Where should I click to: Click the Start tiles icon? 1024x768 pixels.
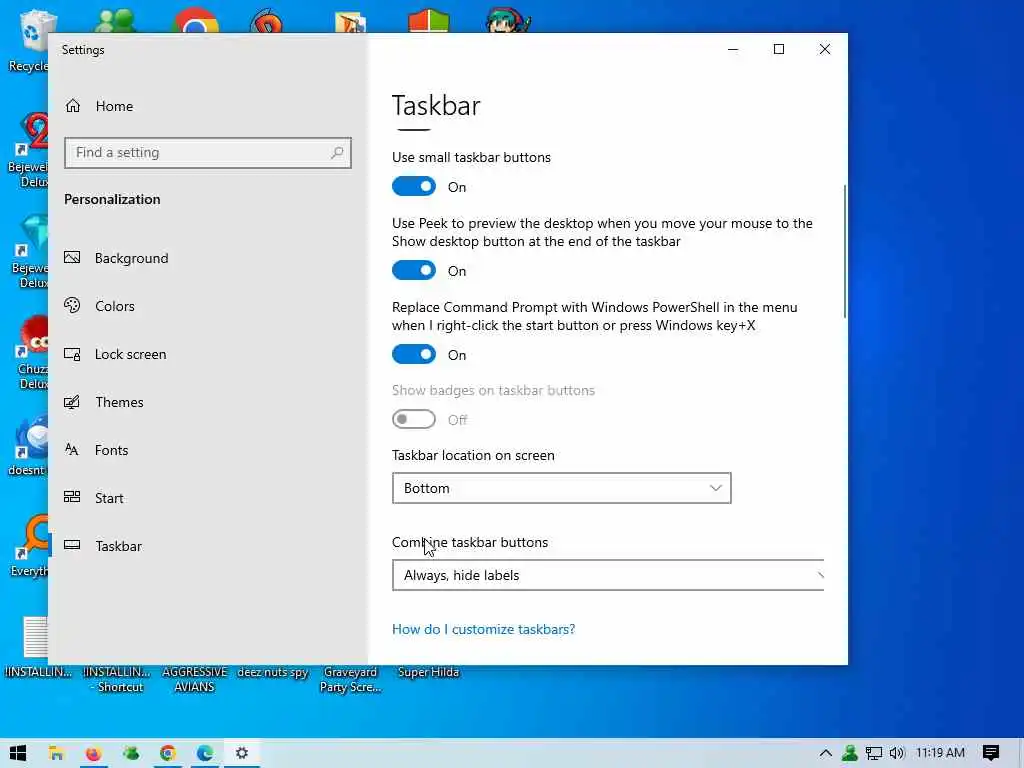(72, 497)
